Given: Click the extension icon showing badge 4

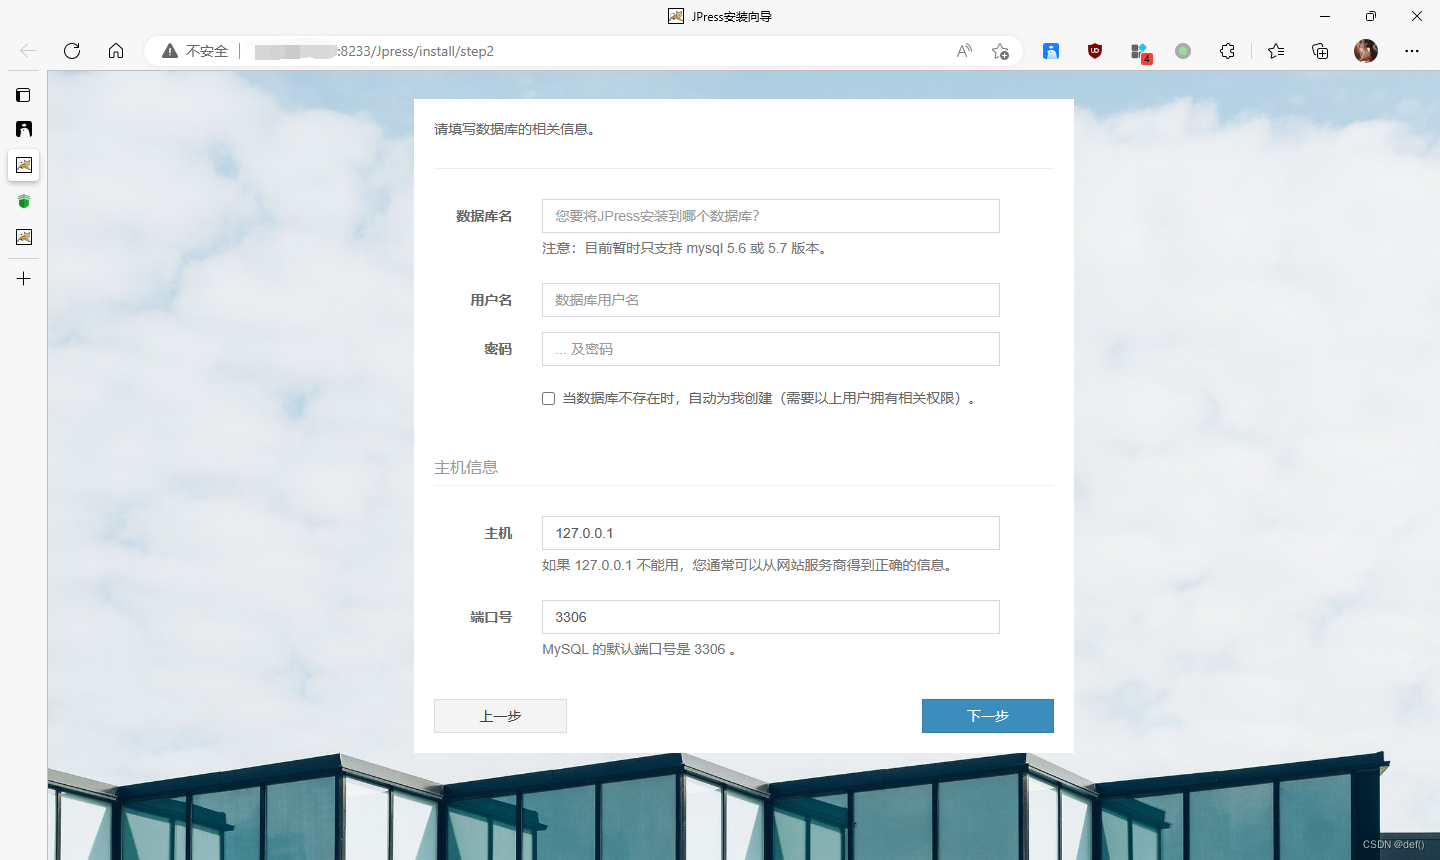Looking at the screenshot, I should [x=1140, y=51].
